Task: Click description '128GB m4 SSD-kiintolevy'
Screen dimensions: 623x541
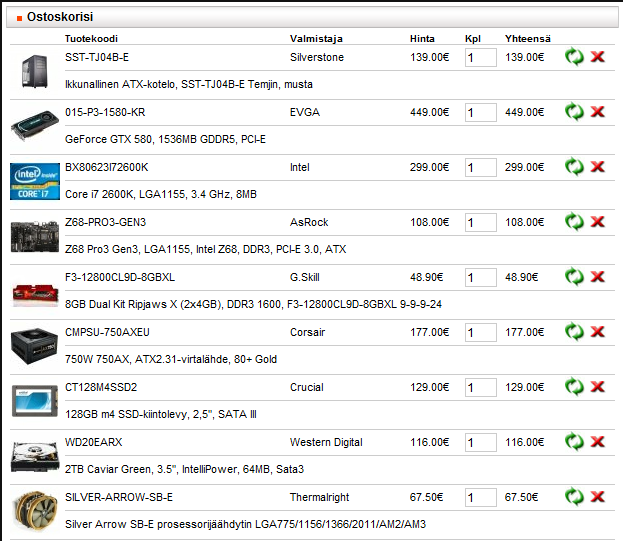Action: coord(127,414)
